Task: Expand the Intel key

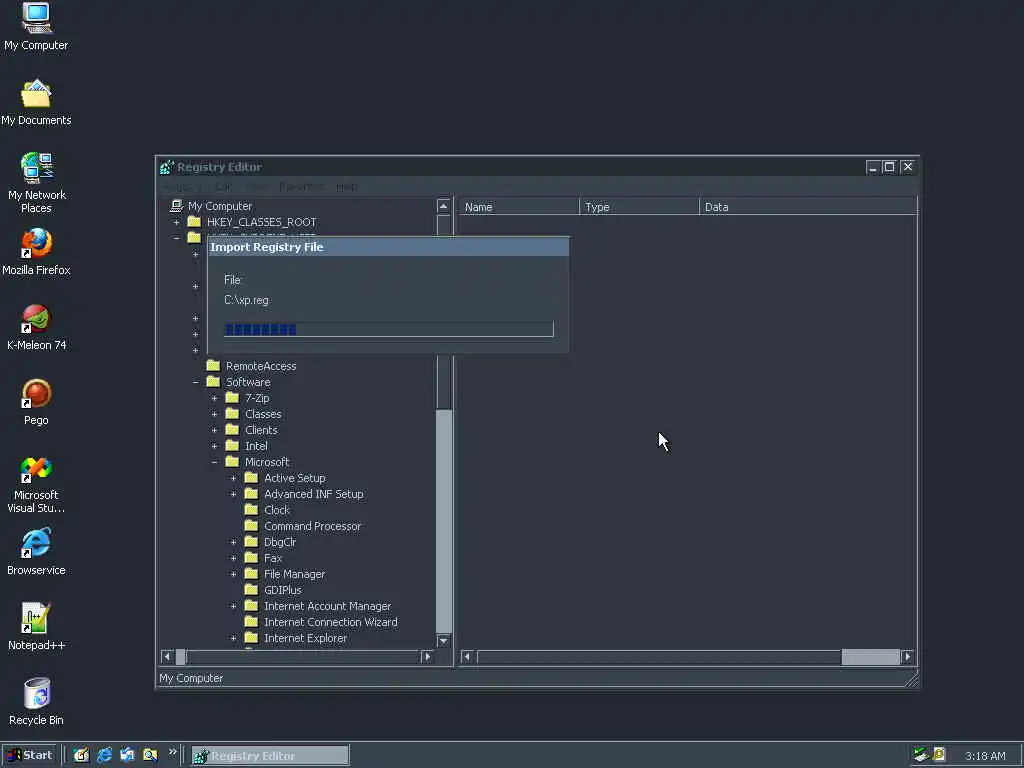Action: (x=214, y=447)
